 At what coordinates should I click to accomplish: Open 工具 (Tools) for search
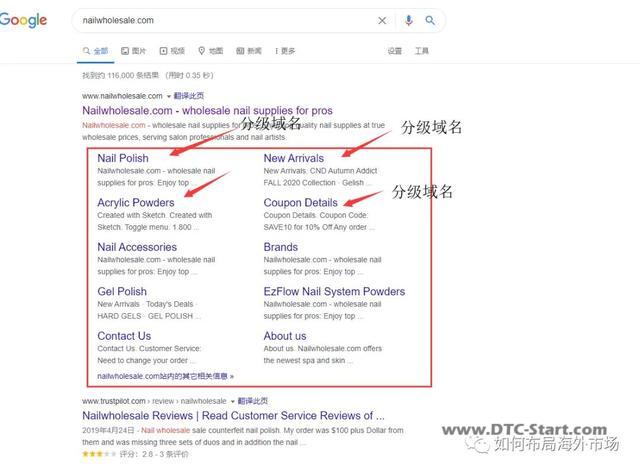click(x=422, y=51)
